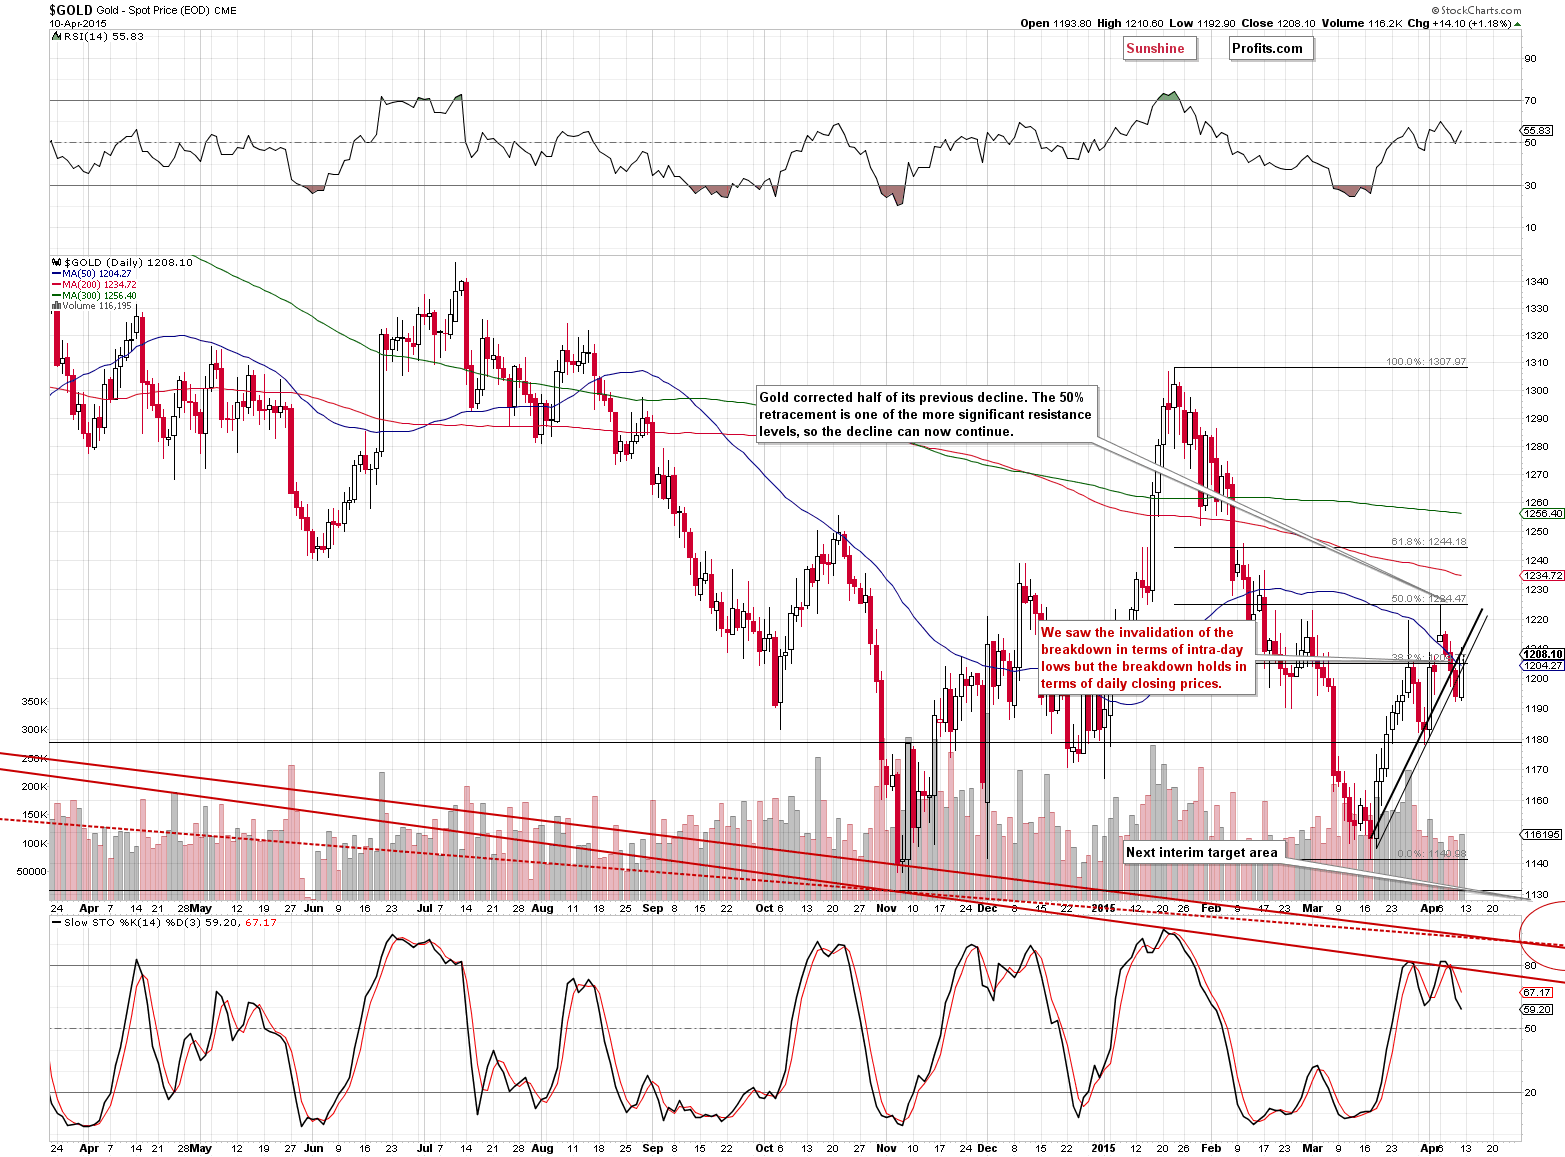Viewport: 1565px width, 1157px height.
Task: Click the volume bars icon in the legend
Action: [56, 306]
